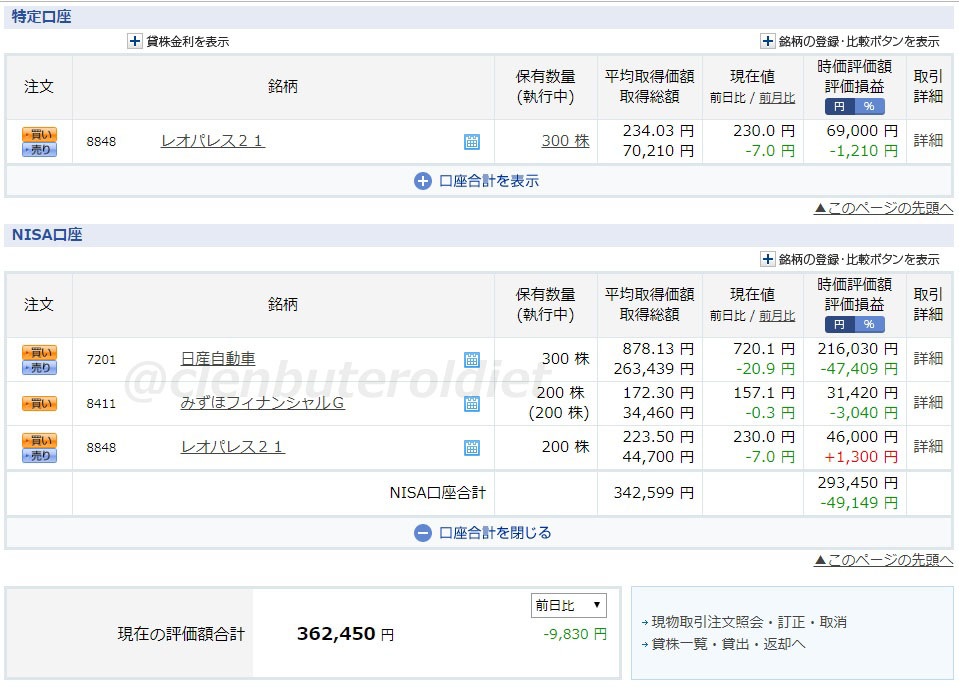This screenshot has width=959, height=687.
Task: Select the 現在の評価額合計 label
Action: [x=181, y=634]
